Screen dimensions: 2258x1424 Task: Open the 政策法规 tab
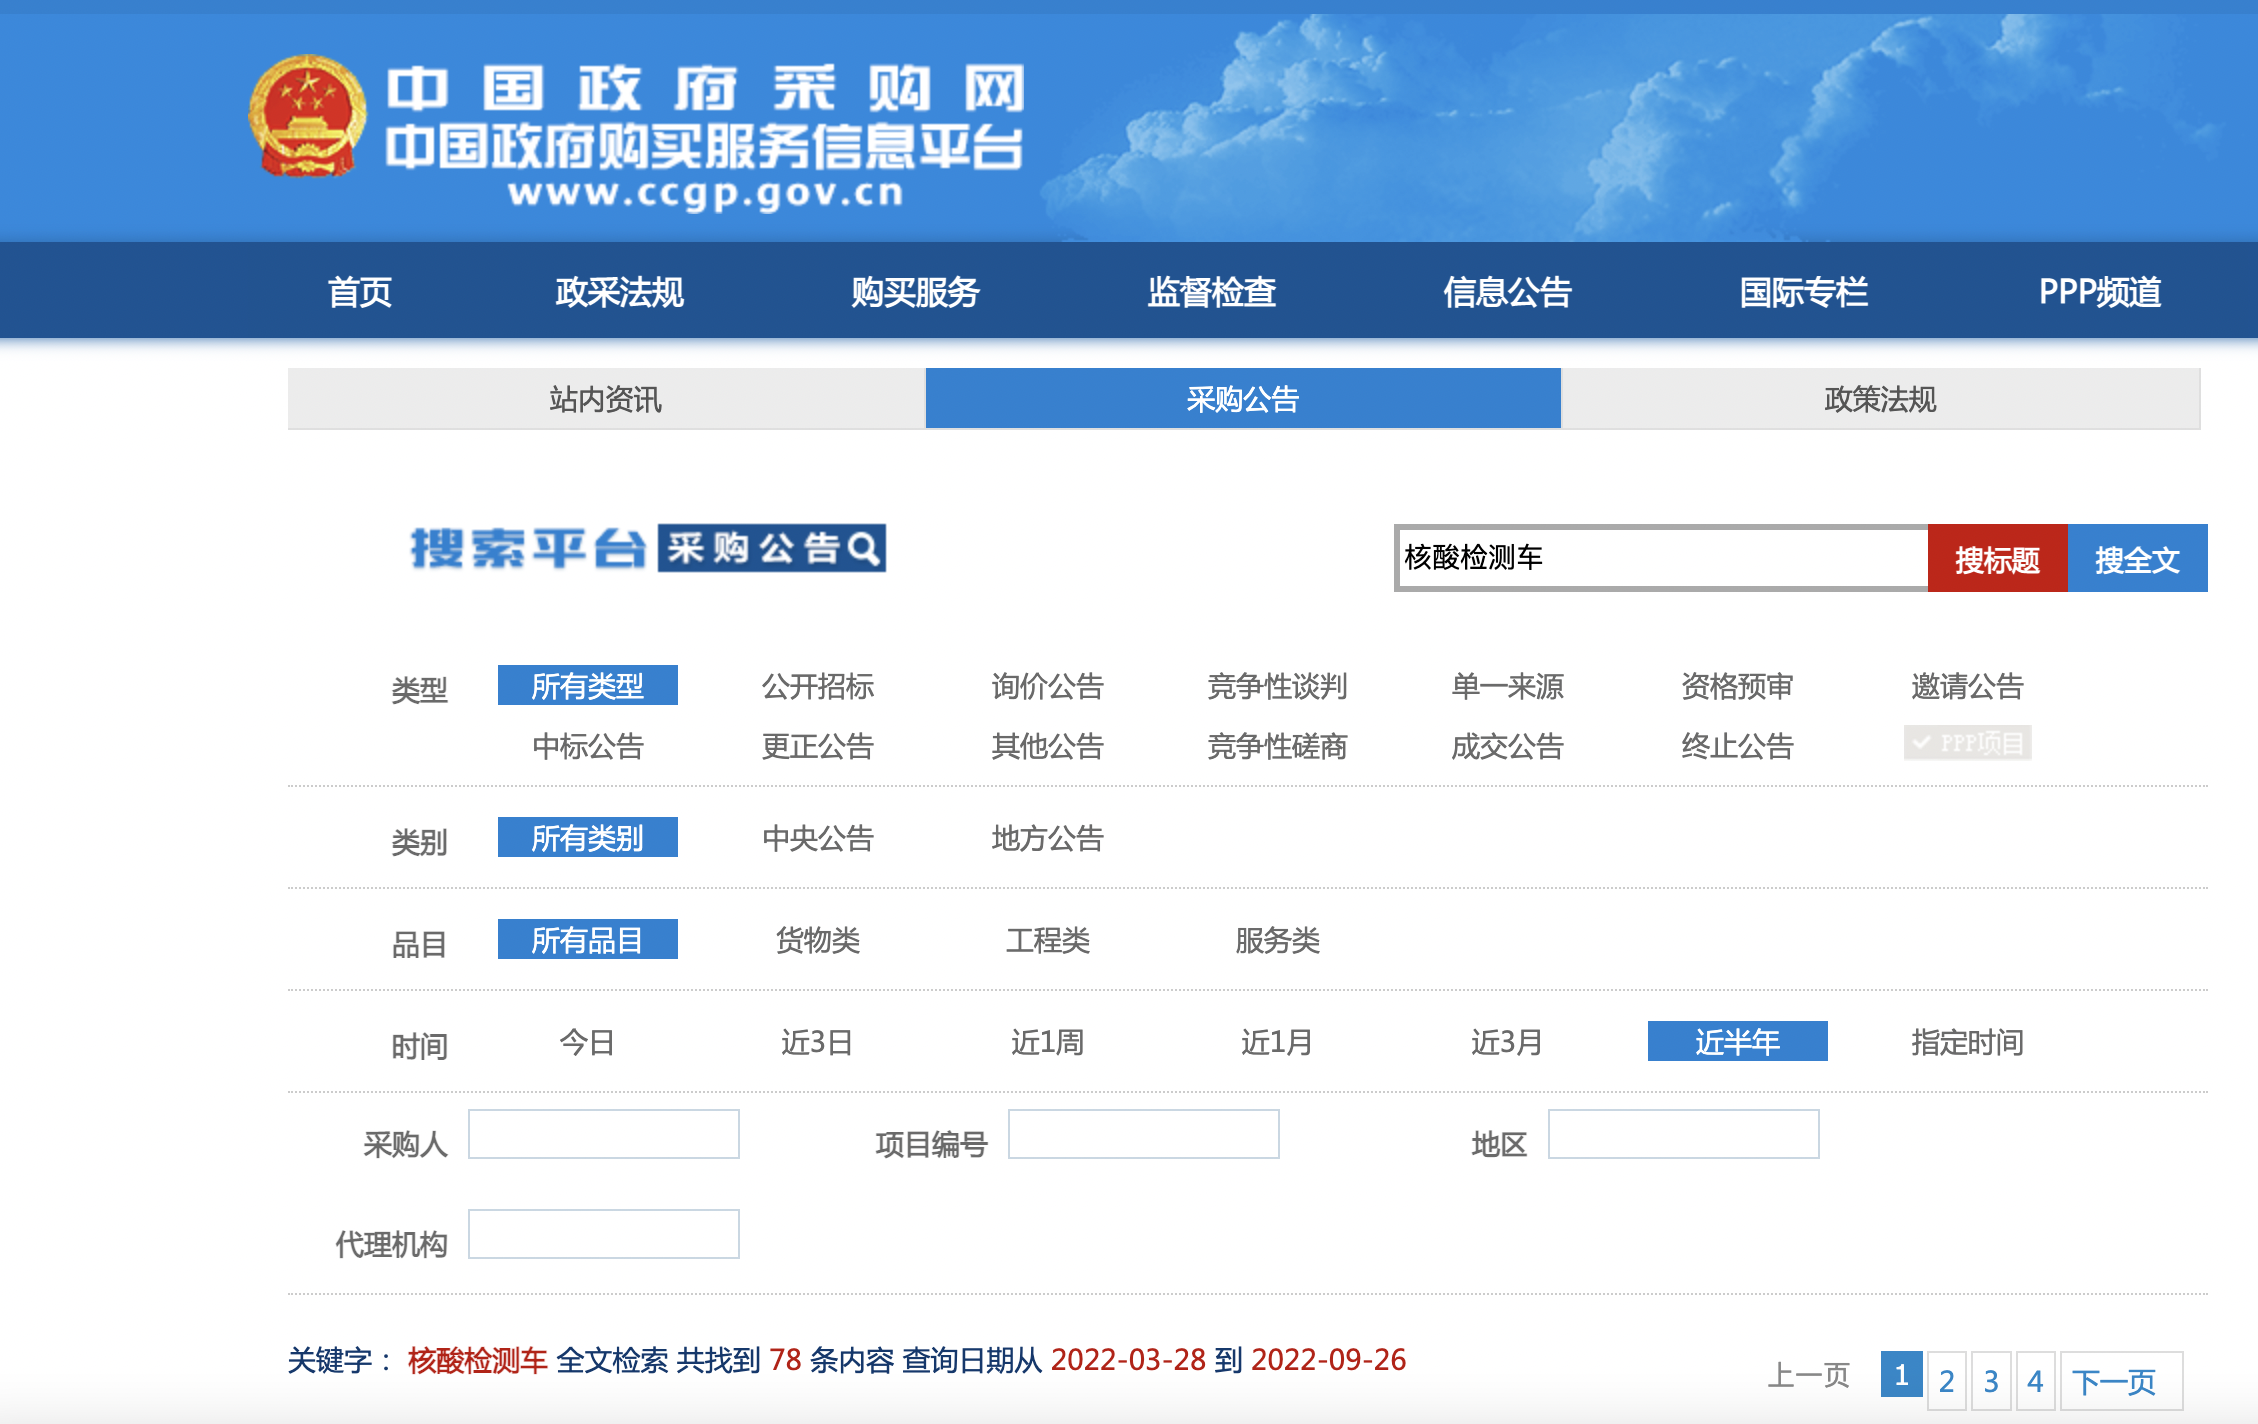point(1878,400)
